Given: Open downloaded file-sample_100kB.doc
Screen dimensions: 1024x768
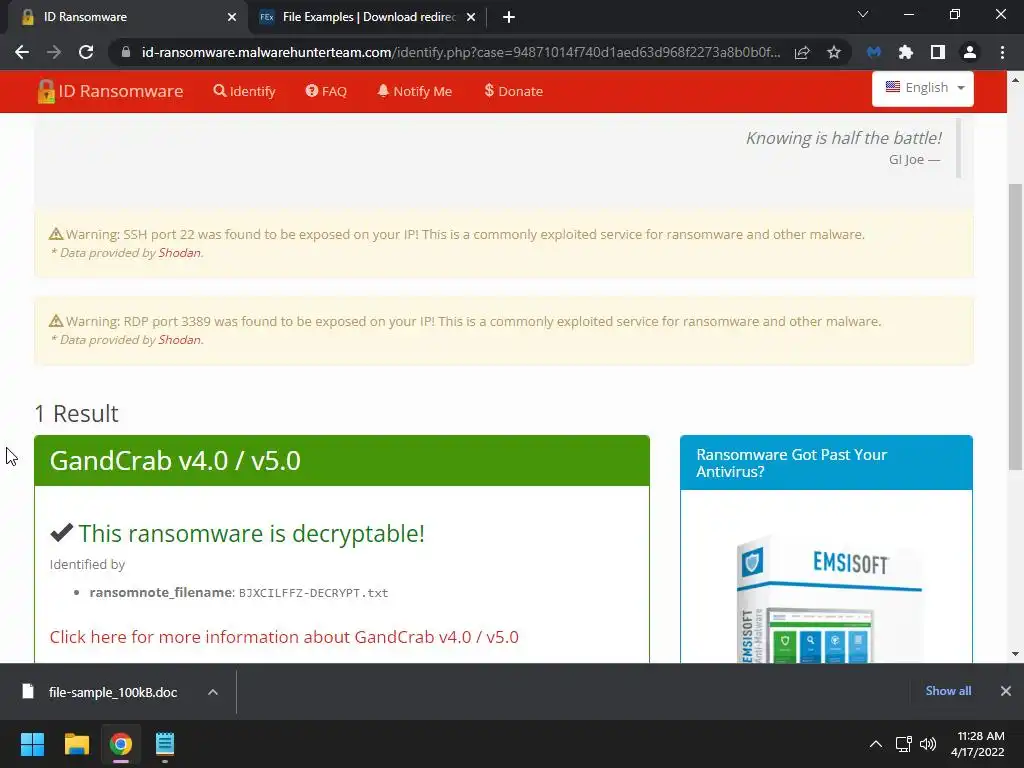Looking at the screenshot, I should [112, 692].
